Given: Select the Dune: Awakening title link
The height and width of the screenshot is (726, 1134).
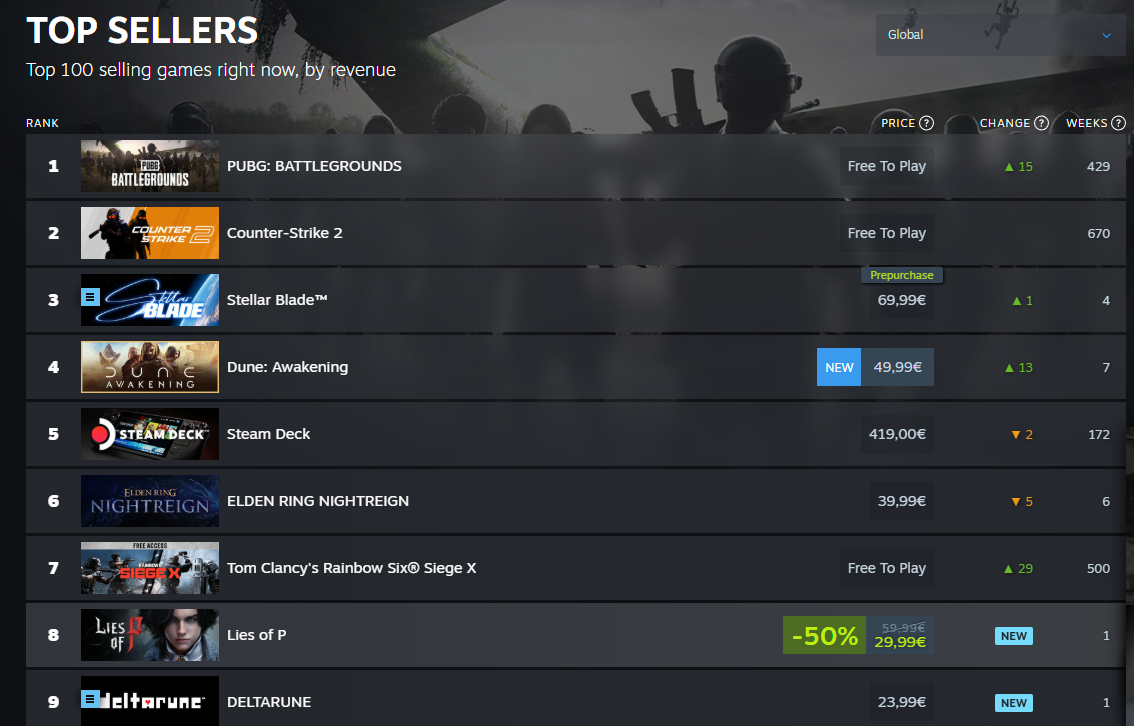Looking at the screenshot, I should point(287,367).
